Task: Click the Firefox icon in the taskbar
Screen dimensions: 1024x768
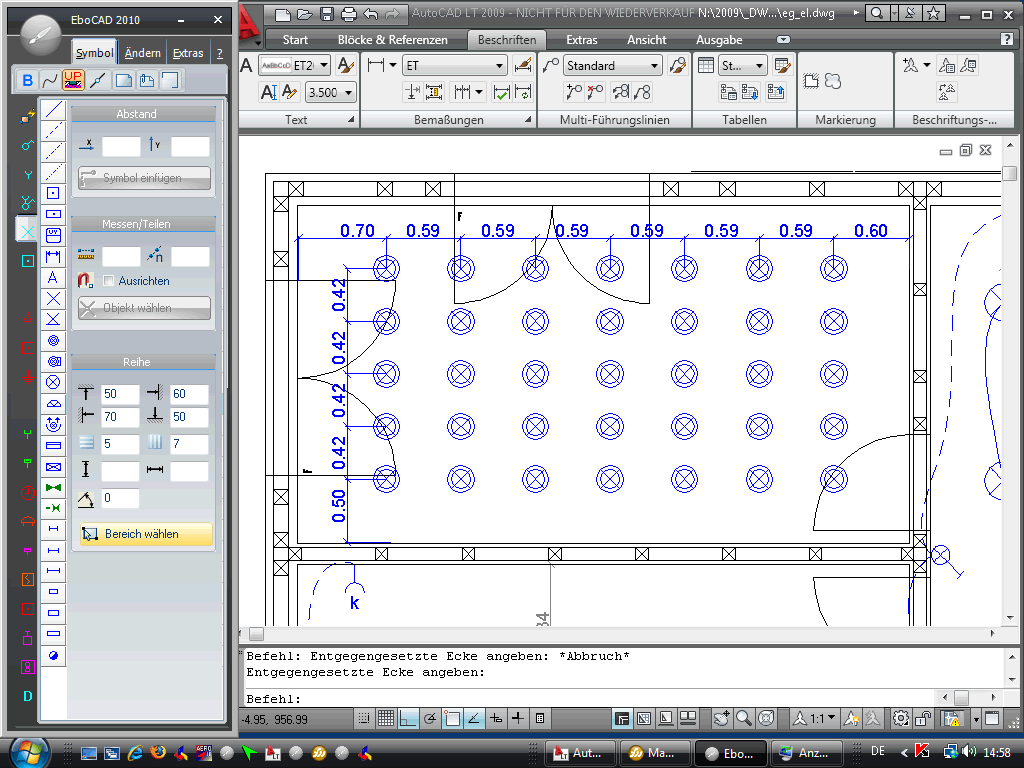Action: tap(156, 752)
